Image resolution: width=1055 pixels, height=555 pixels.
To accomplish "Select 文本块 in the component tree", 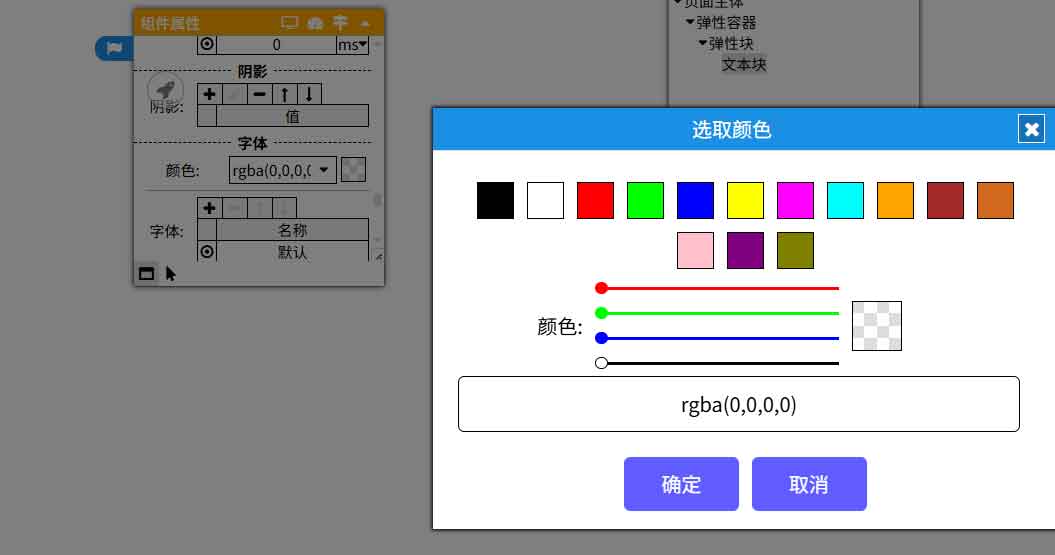I will (744, 64).
